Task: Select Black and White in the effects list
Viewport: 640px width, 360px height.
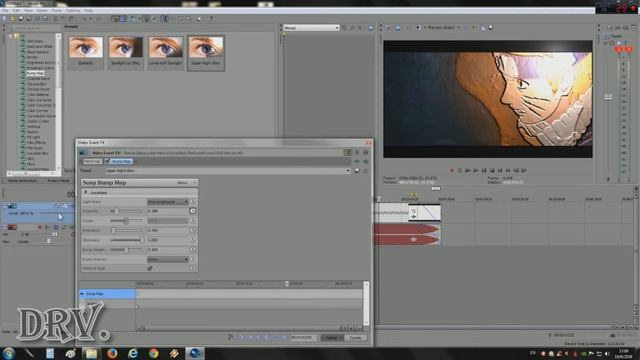Action: pos(40,47)
